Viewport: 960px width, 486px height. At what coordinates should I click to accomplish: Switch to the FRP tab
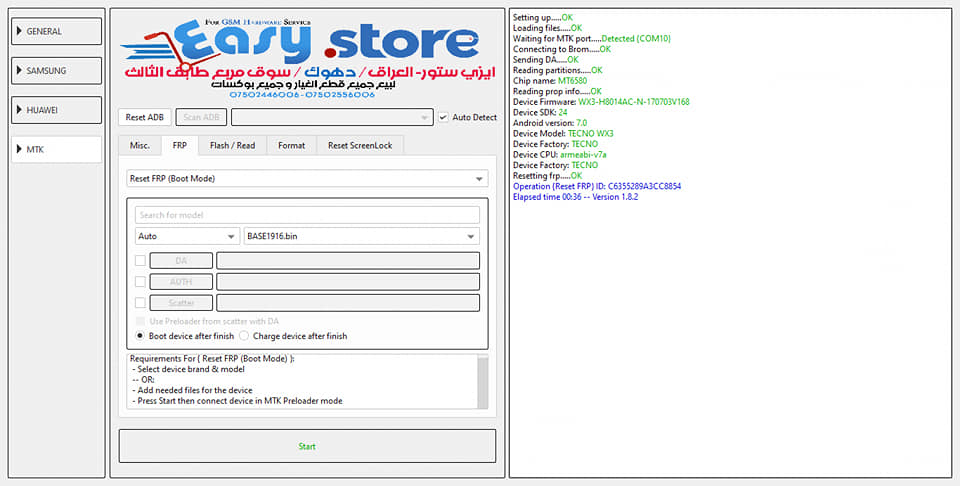(180, 145)
